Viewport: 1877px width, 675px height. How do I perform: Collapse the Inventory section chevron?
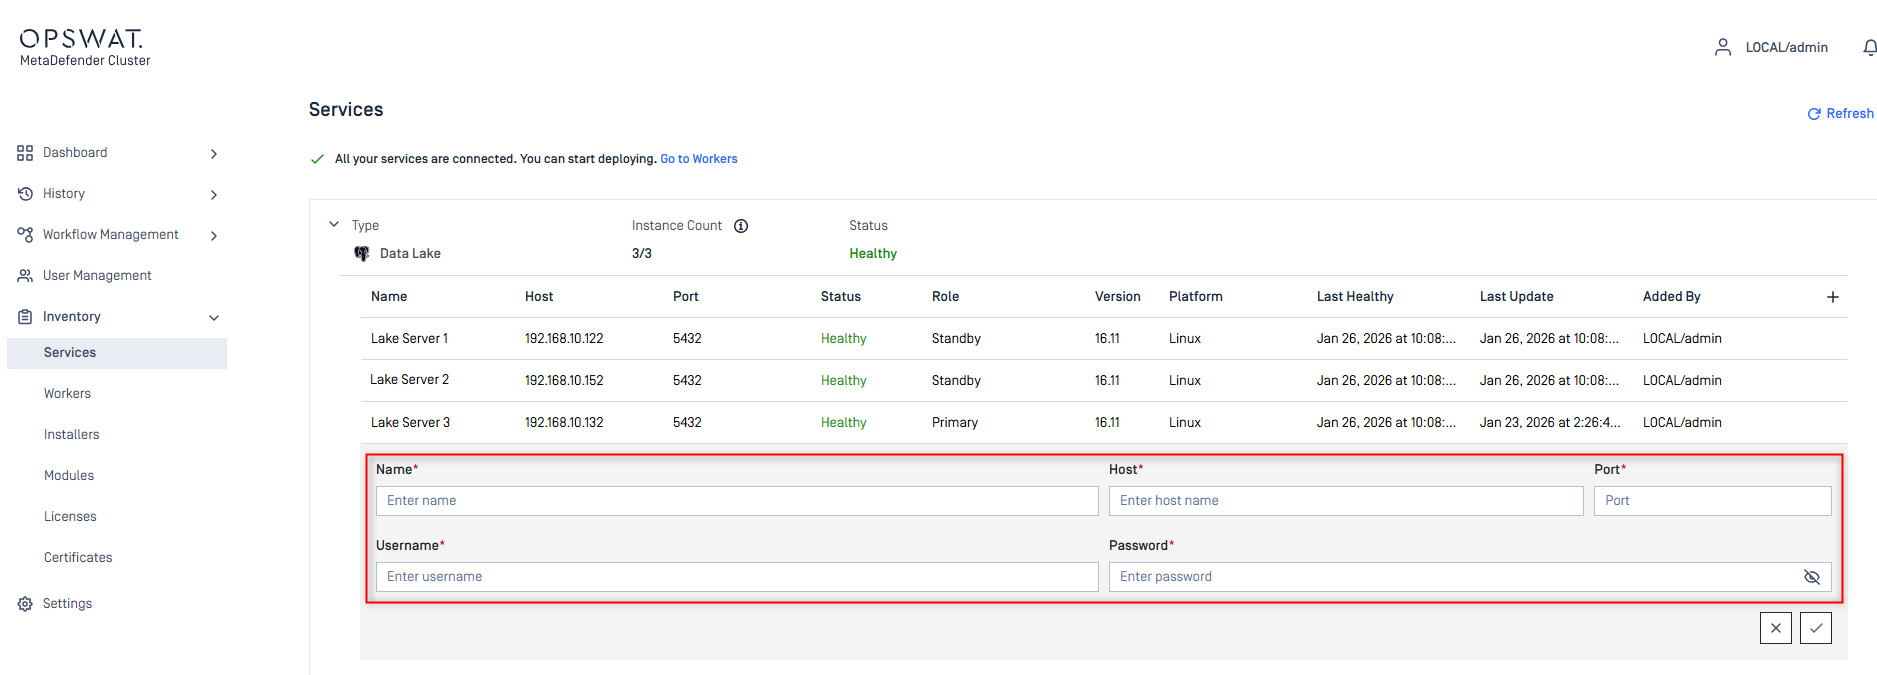tap(213, 318)
